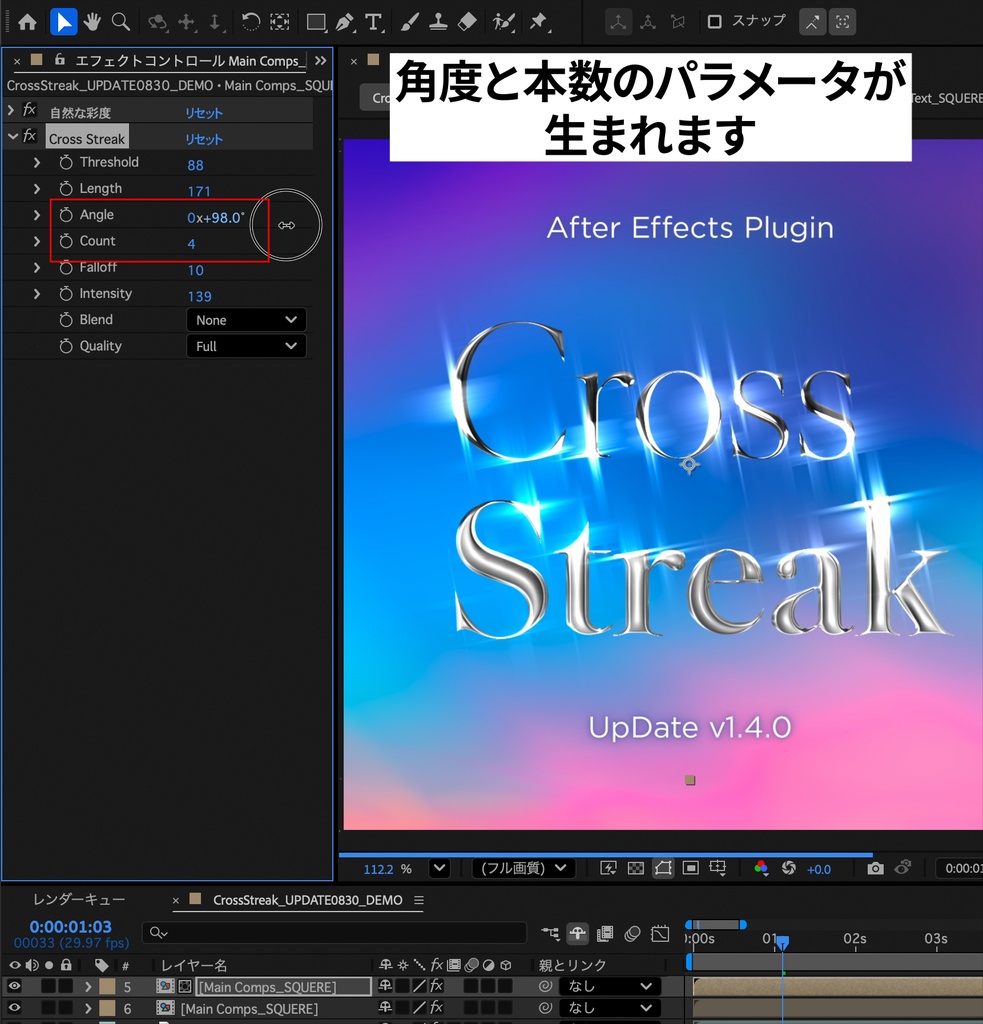Select the Pen tool
The width and height of the screenshot is (983, 1024).
pos(344,22)
